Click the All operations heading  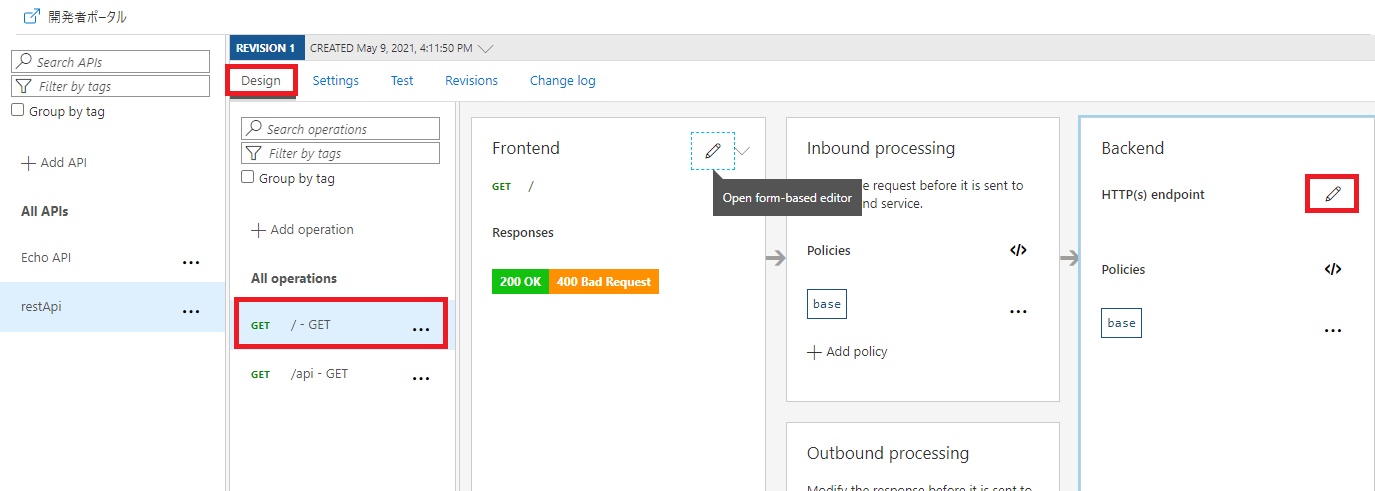[x=294, y=279]
